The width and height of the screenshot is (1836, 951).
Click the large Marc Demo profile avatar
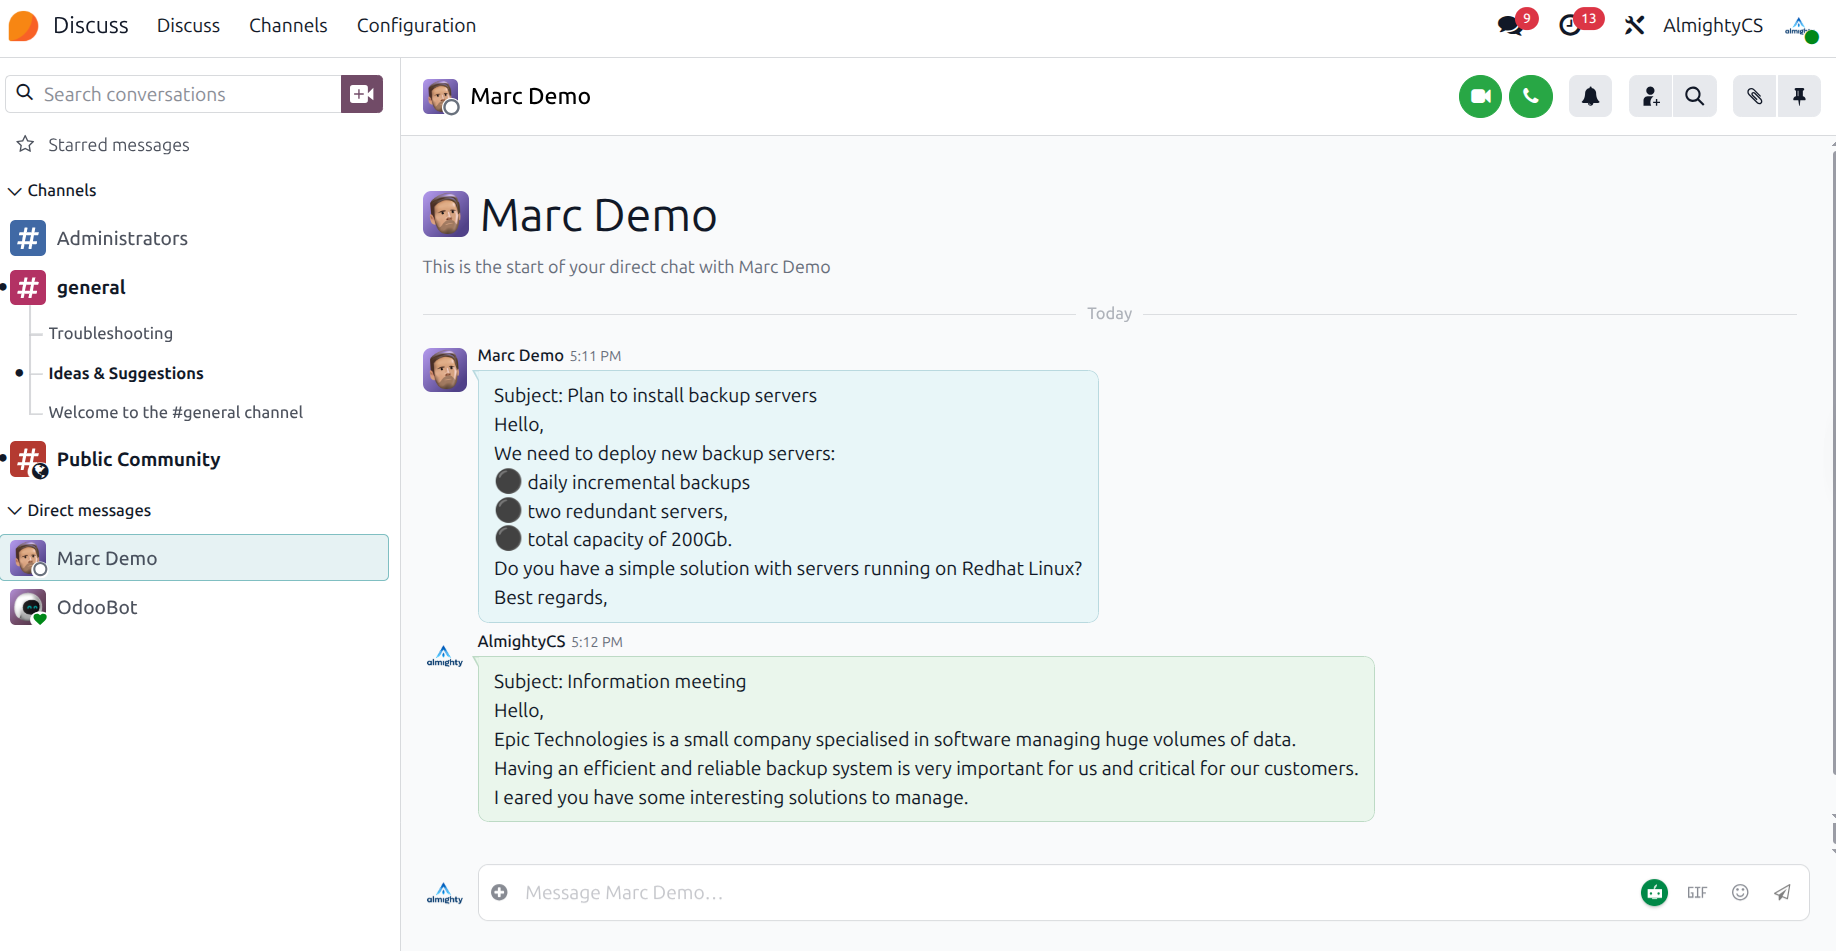coord(445,214)
